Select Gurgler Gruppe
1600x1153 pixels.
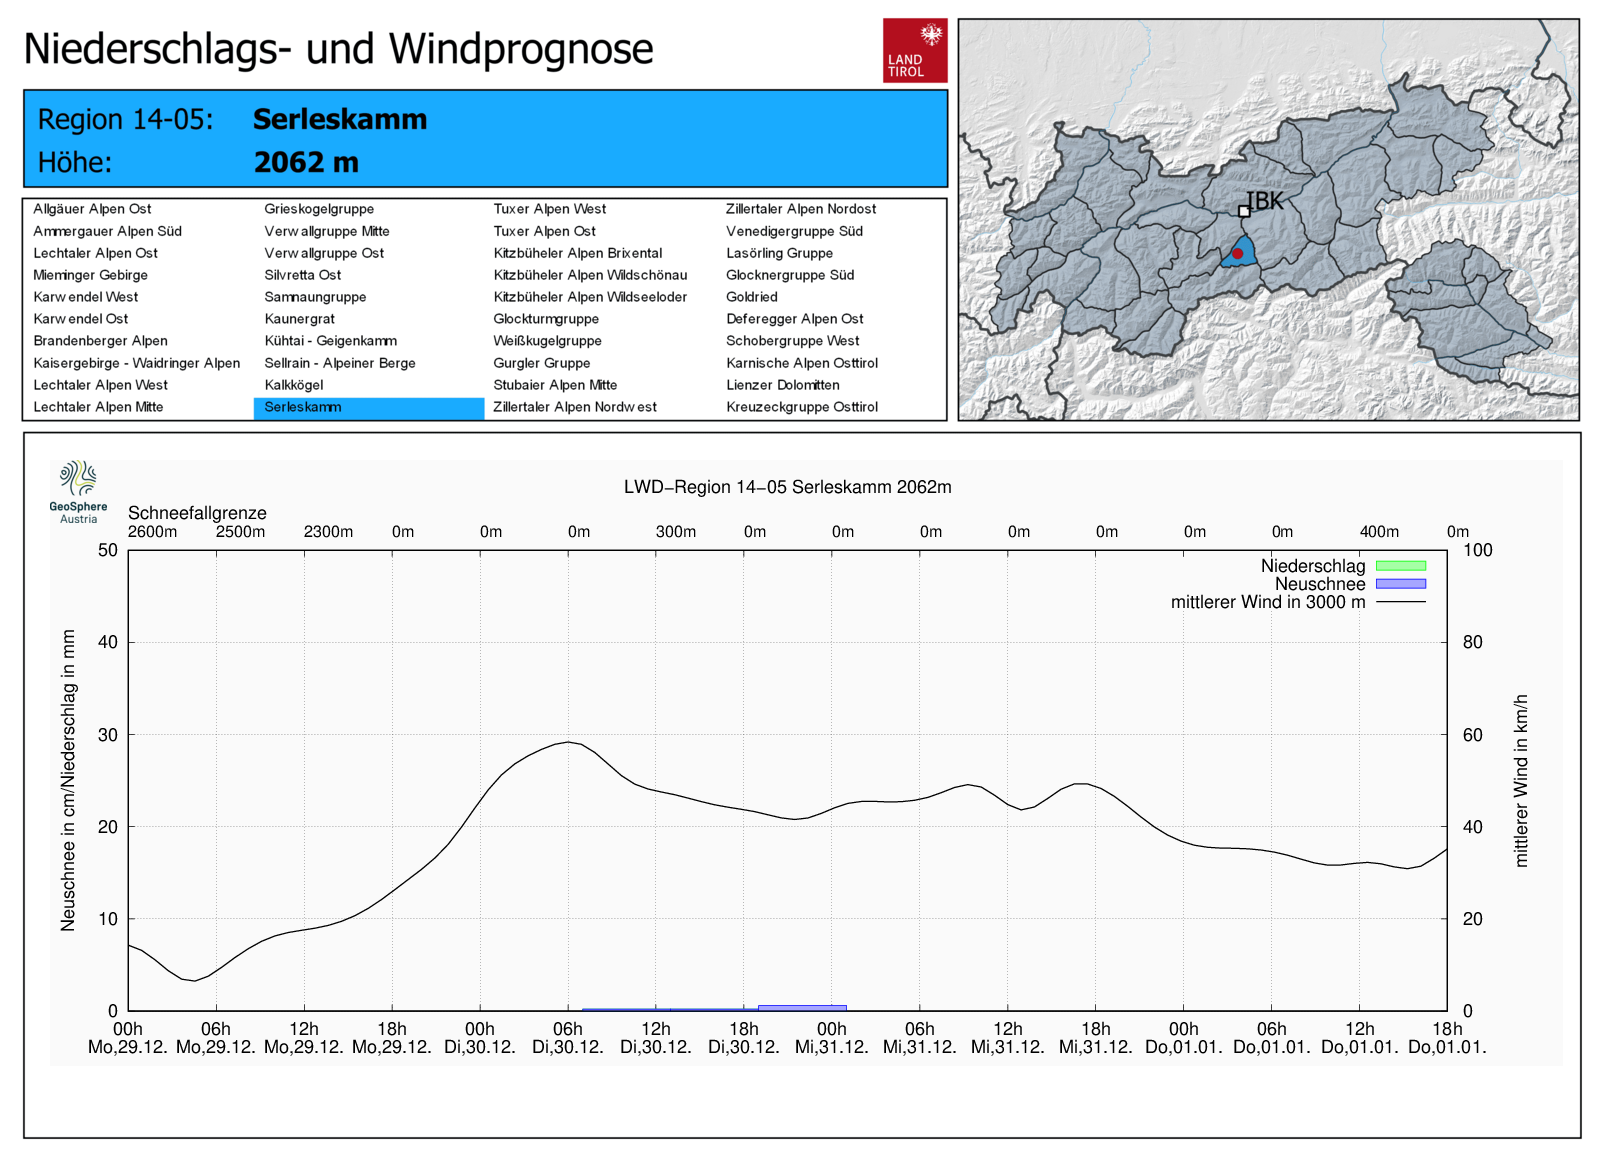point(541,363)
